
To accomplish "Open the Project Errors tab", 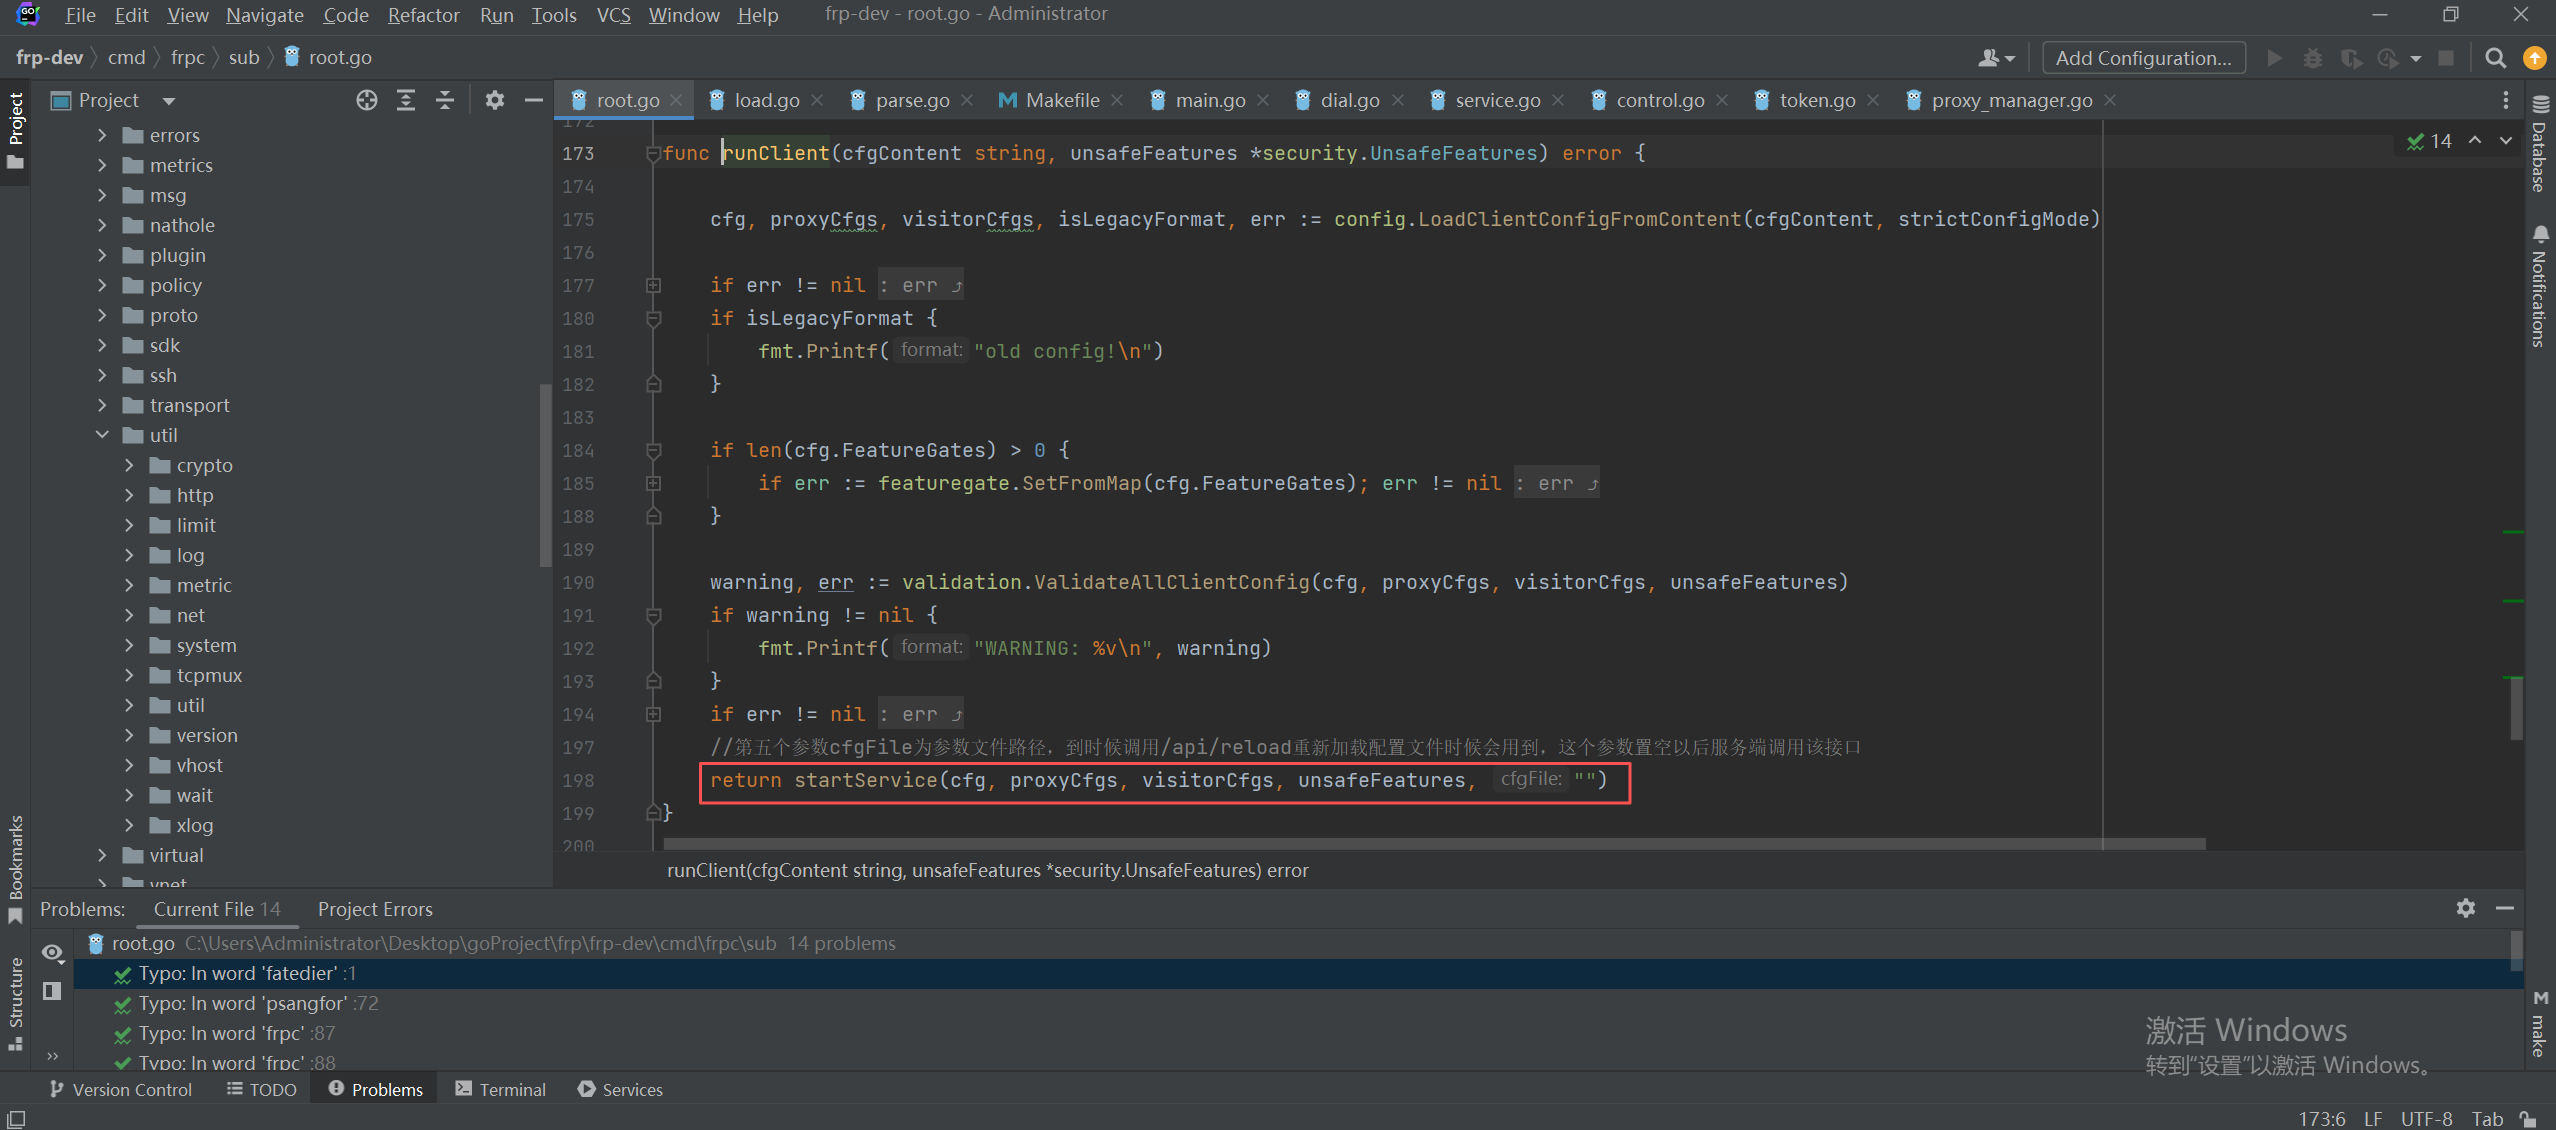I will (x=375, y=909).
